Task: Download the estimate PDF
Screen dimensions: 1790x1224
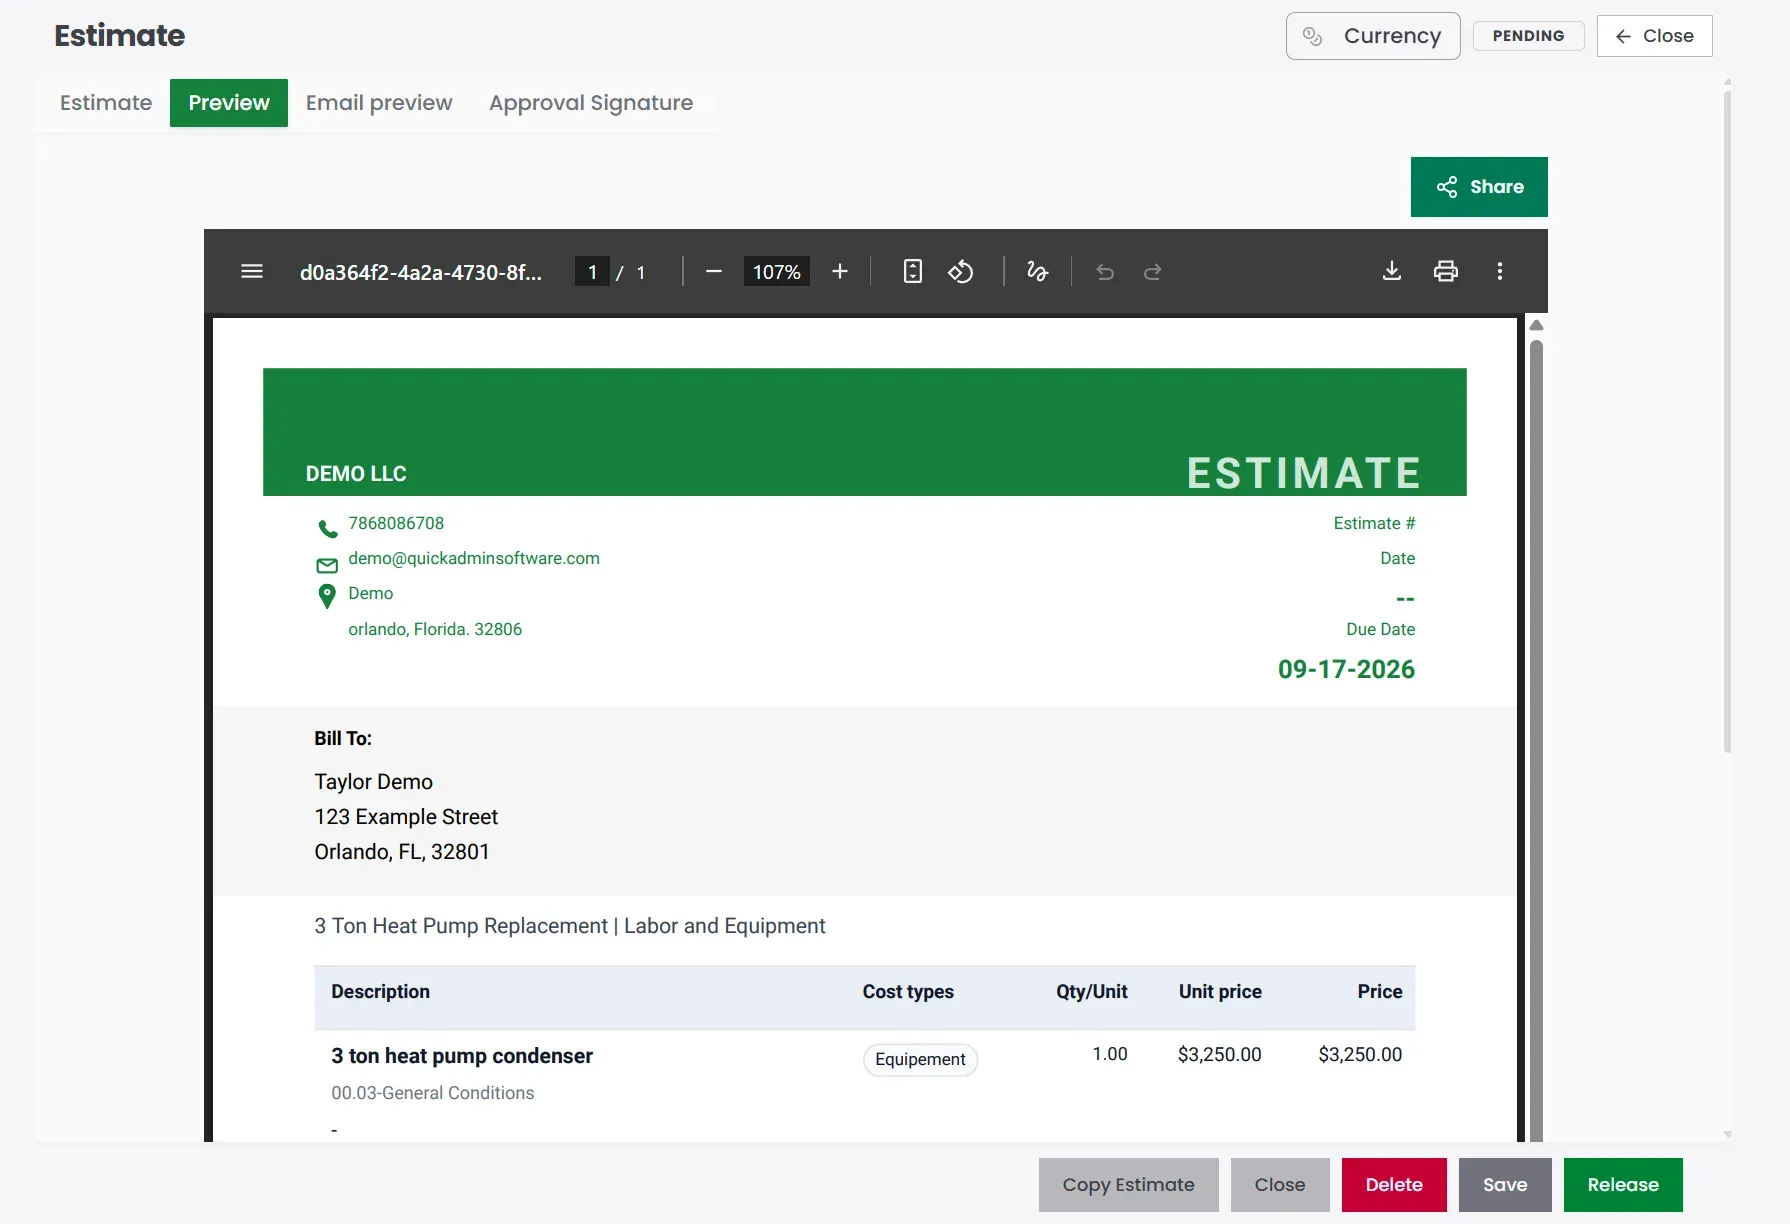Action: pyautogui.click(x=1392, y=271)
